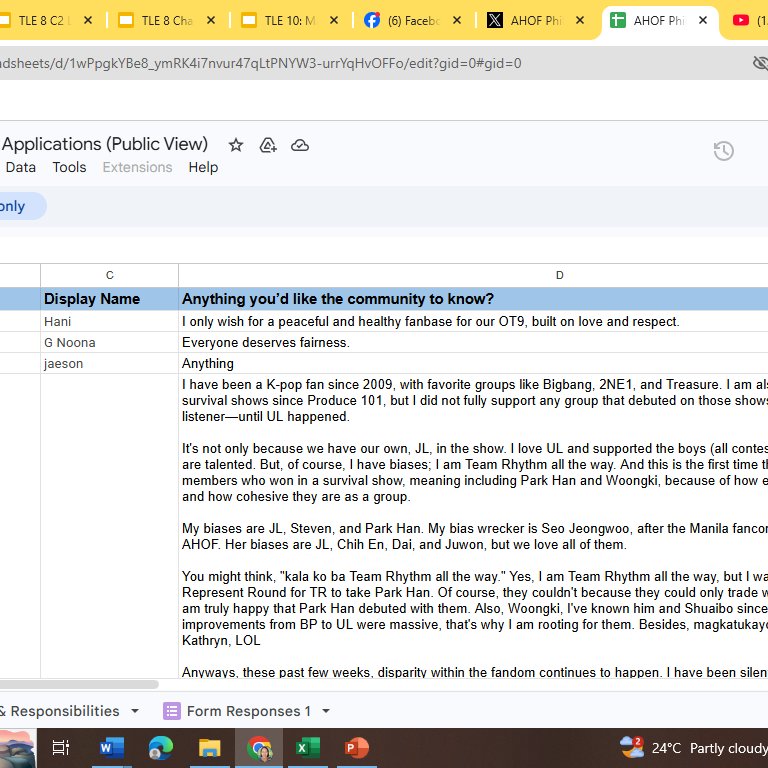The image size is (768, 768).
Task: Open Task View on the taskbar
Action: click(61, 748)
